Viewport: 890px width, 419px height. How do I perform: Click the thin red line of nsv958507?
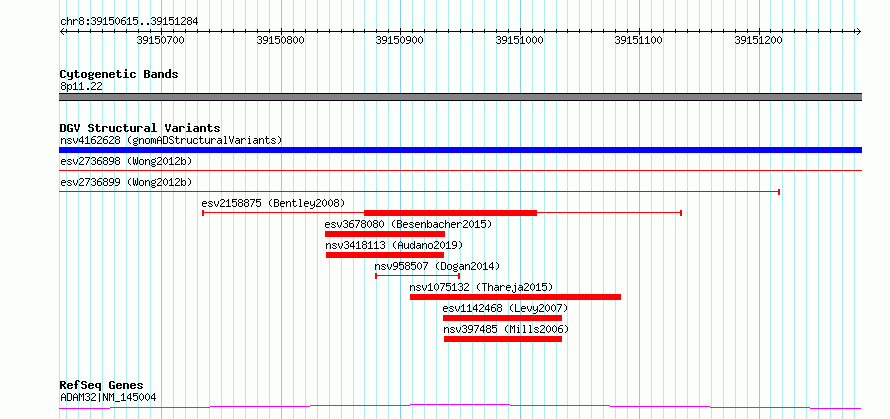click(418, 276)
